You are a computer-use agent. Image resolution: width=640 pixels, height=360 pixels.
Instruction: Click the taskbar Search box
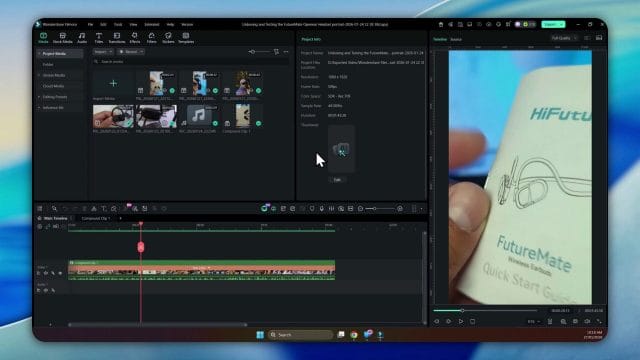tap(300, 335)
